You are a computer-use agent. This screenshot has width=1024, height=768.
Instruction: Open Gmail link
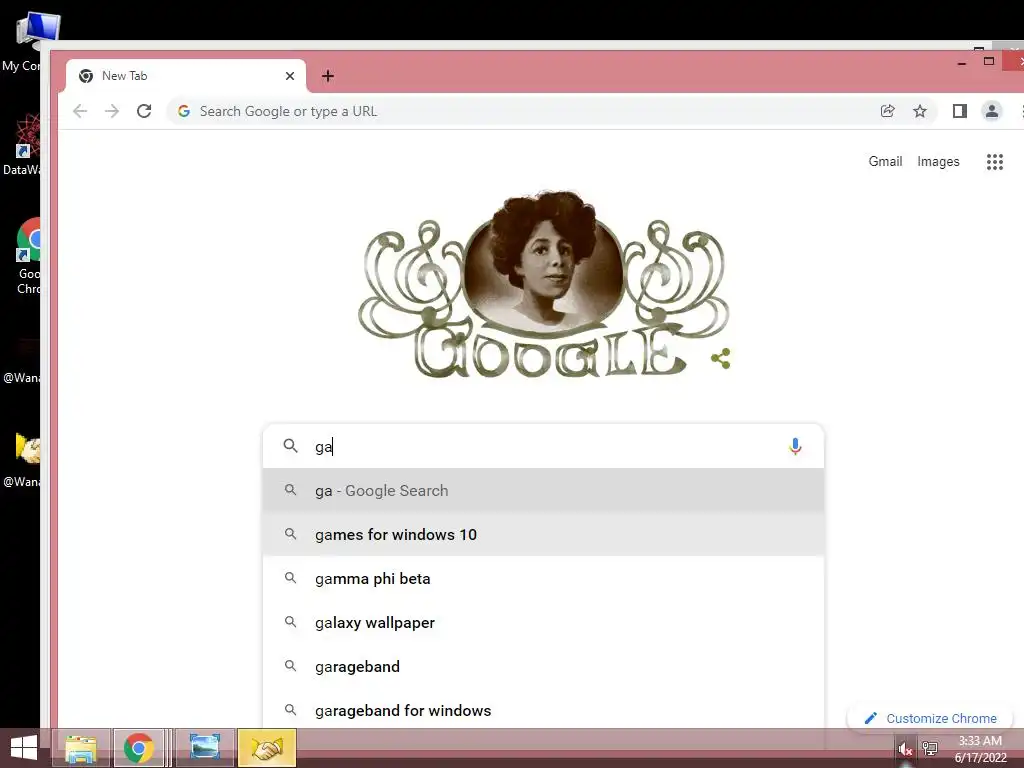pyautogui.click(x=885, y=161)
